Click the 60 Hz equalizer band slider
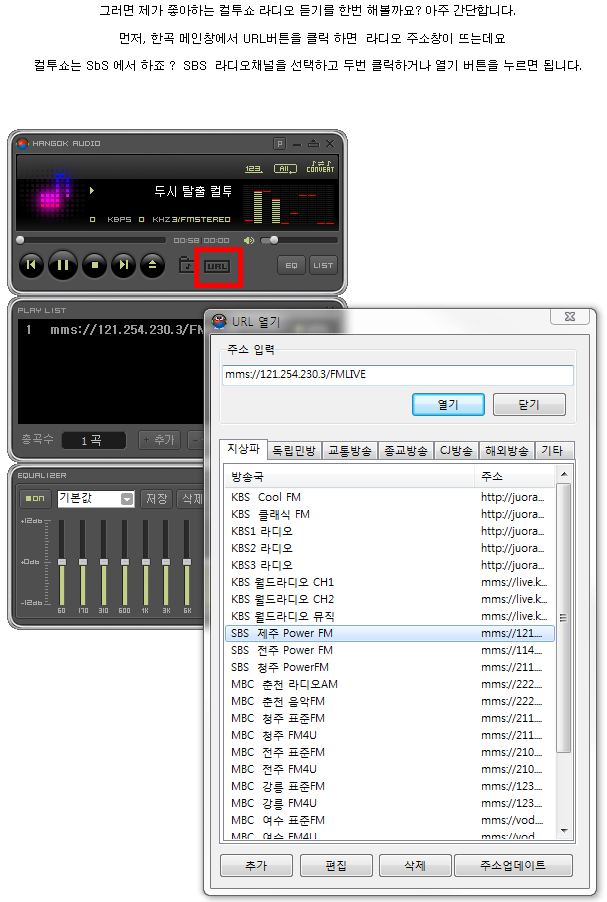The width and height of the screenshot is (607, 902). tap(62, 561)
